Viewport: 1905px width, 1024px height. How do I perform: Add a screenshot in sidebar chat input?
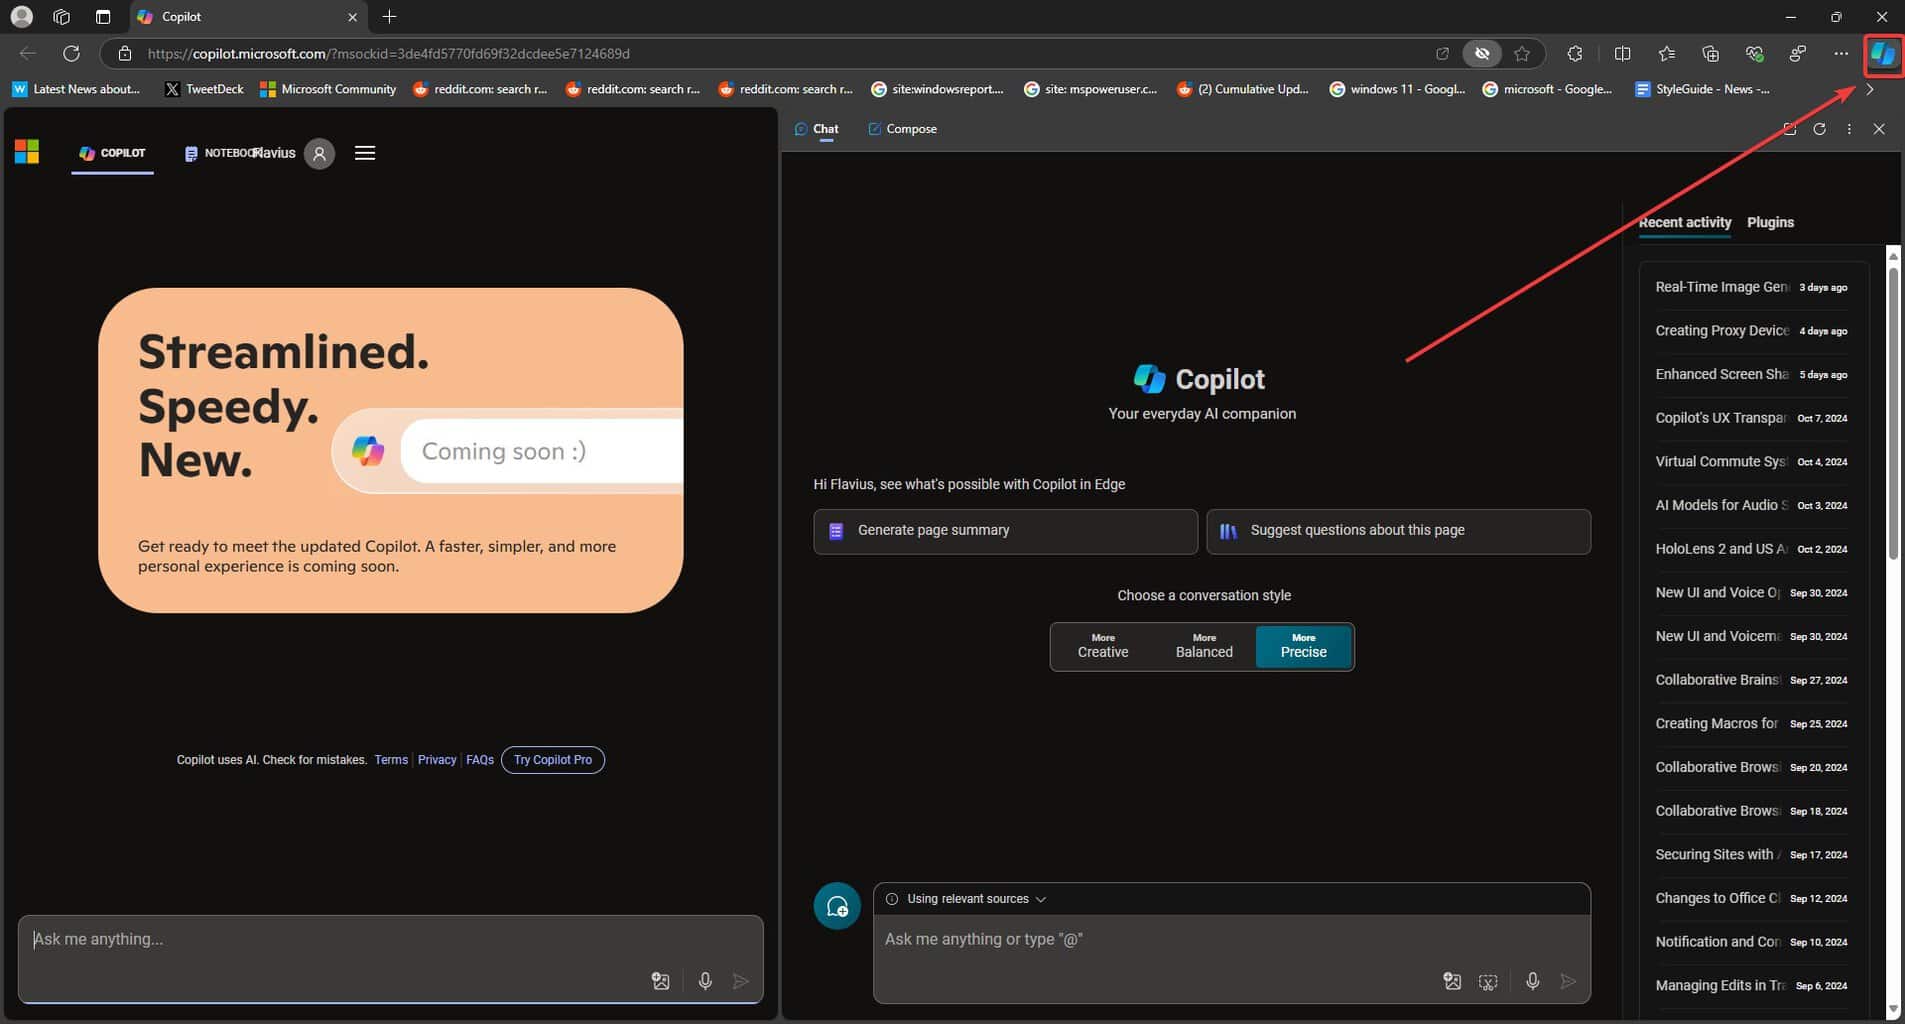[x=1488, y=982]
